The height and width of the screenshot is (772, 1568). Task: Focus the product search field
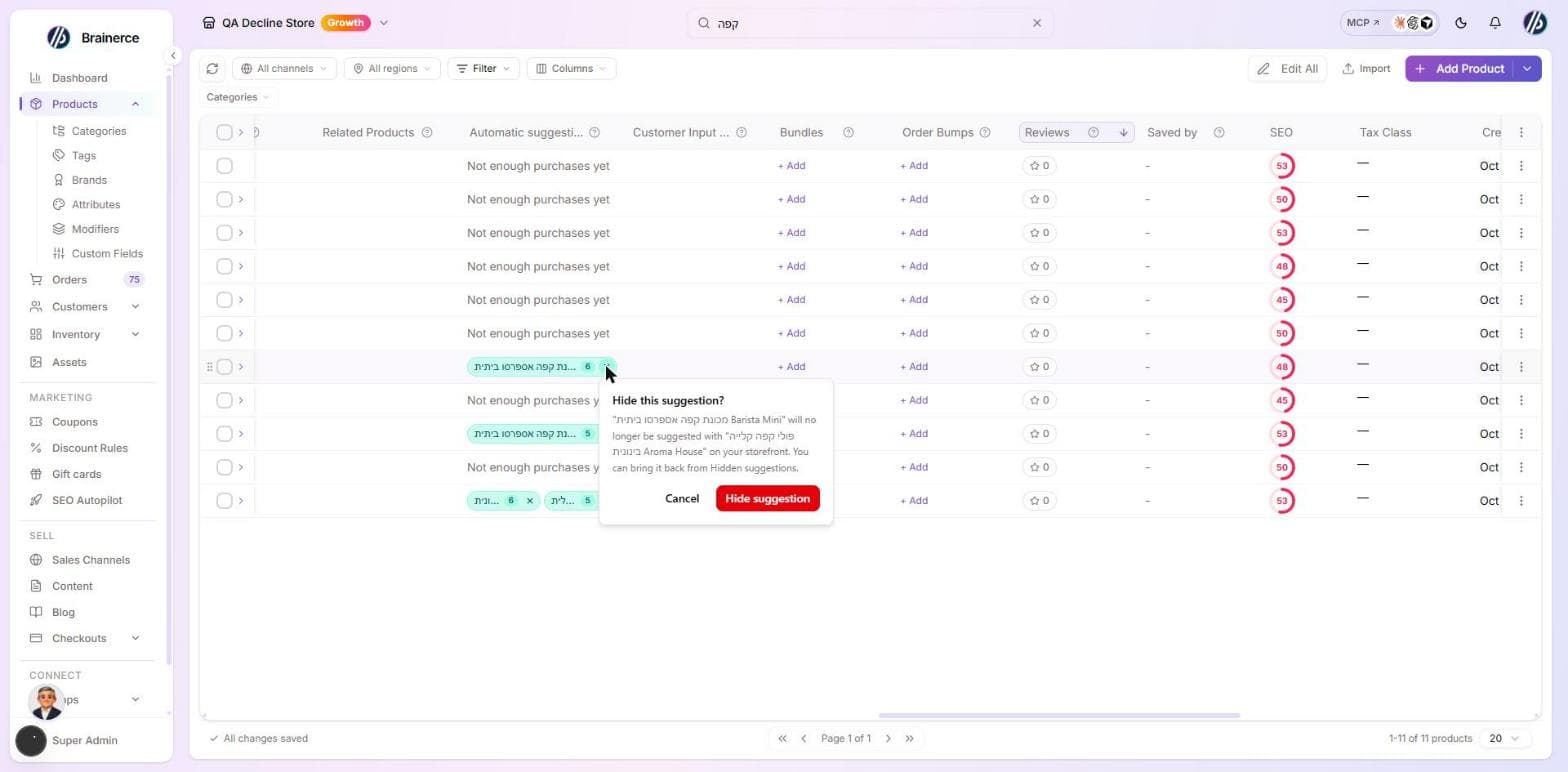870,23
